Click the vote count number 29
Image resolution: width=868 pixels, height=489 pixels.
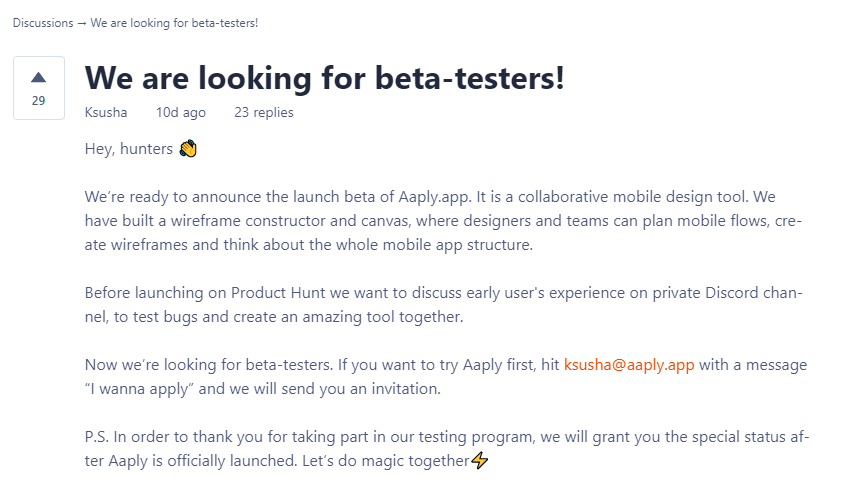38,101
